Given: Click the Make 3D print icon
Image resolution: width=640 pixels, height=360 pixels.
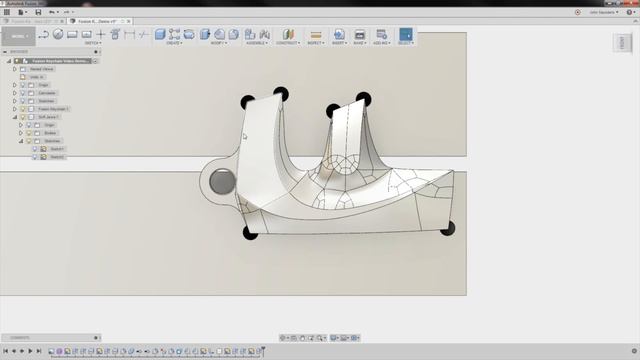Looking at the screenshot, I should click(x=360, y=34).
